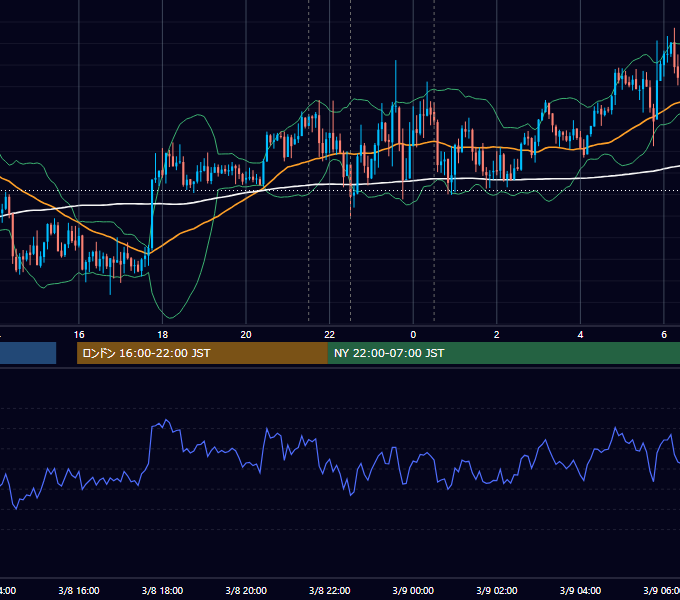Viewport: 680px width, 600px height.
Task: Click the hour 6 axis label
Action: click(664, 335)
